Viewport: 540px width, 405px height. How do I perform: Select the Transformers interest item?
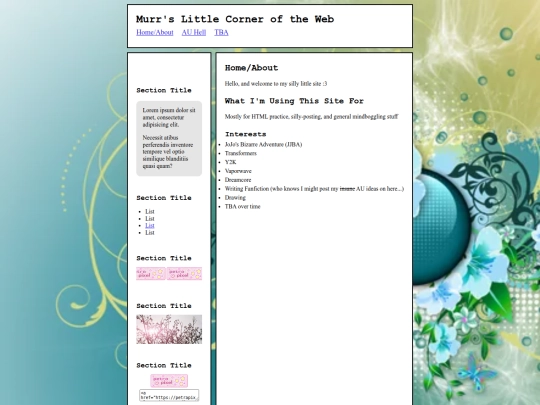pyautogui.click(x=241, y=154)
